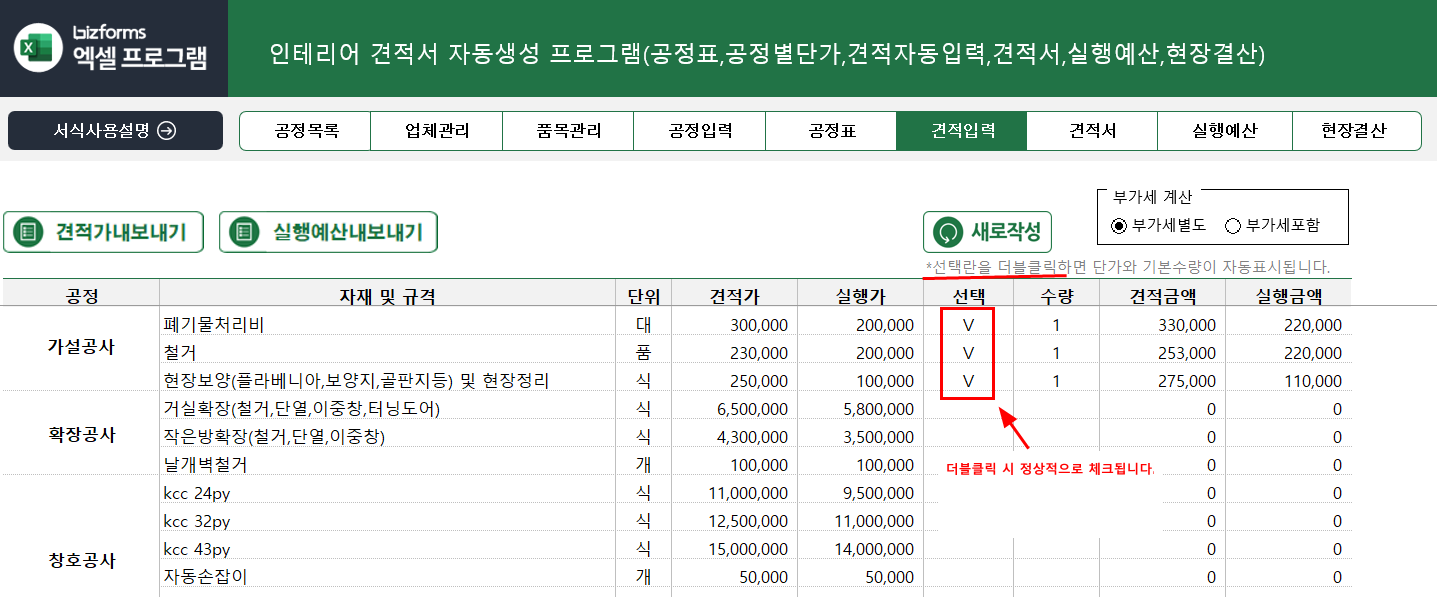Click the 실행금액 column header
The height and width of the screenshot is (597, 1437).
tap(1288, 295)
